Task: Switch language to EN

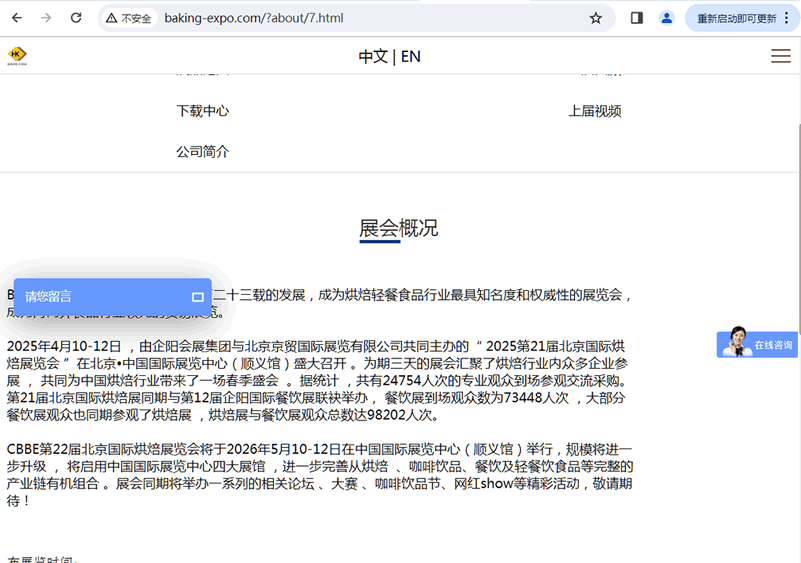Action: (x=411, y=57)
